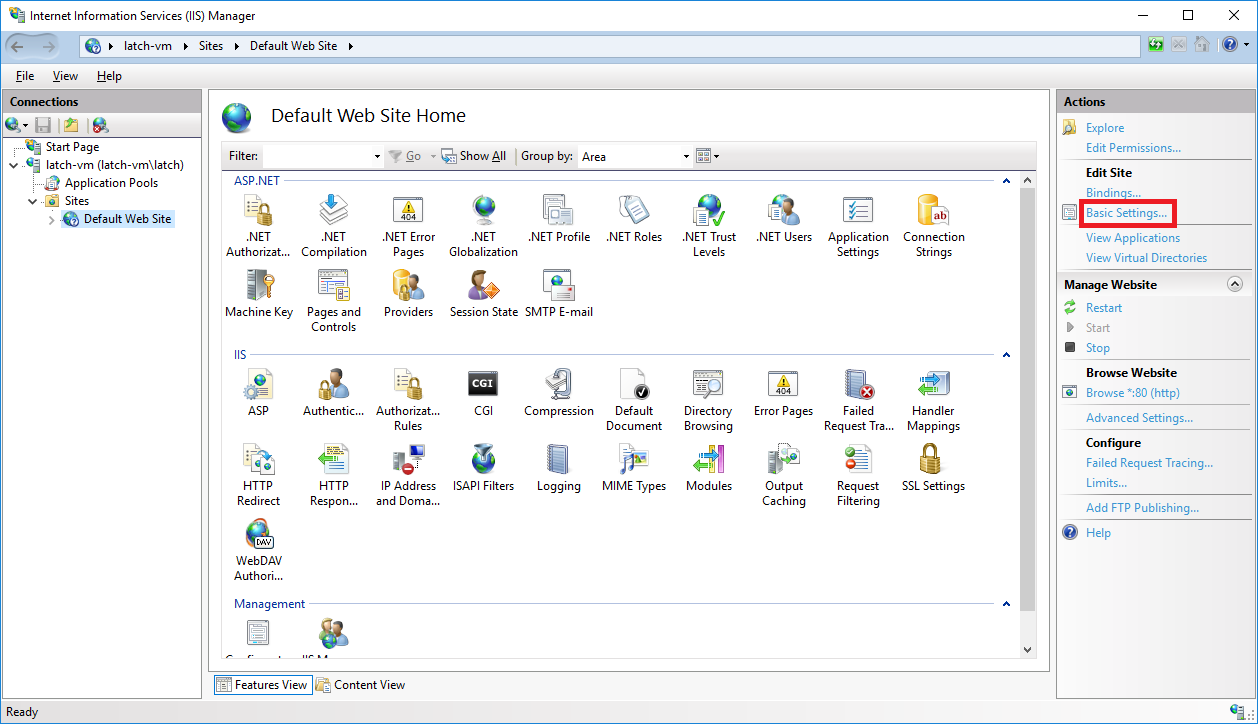
Task: Click the Restart website link
Action: 1104,308
